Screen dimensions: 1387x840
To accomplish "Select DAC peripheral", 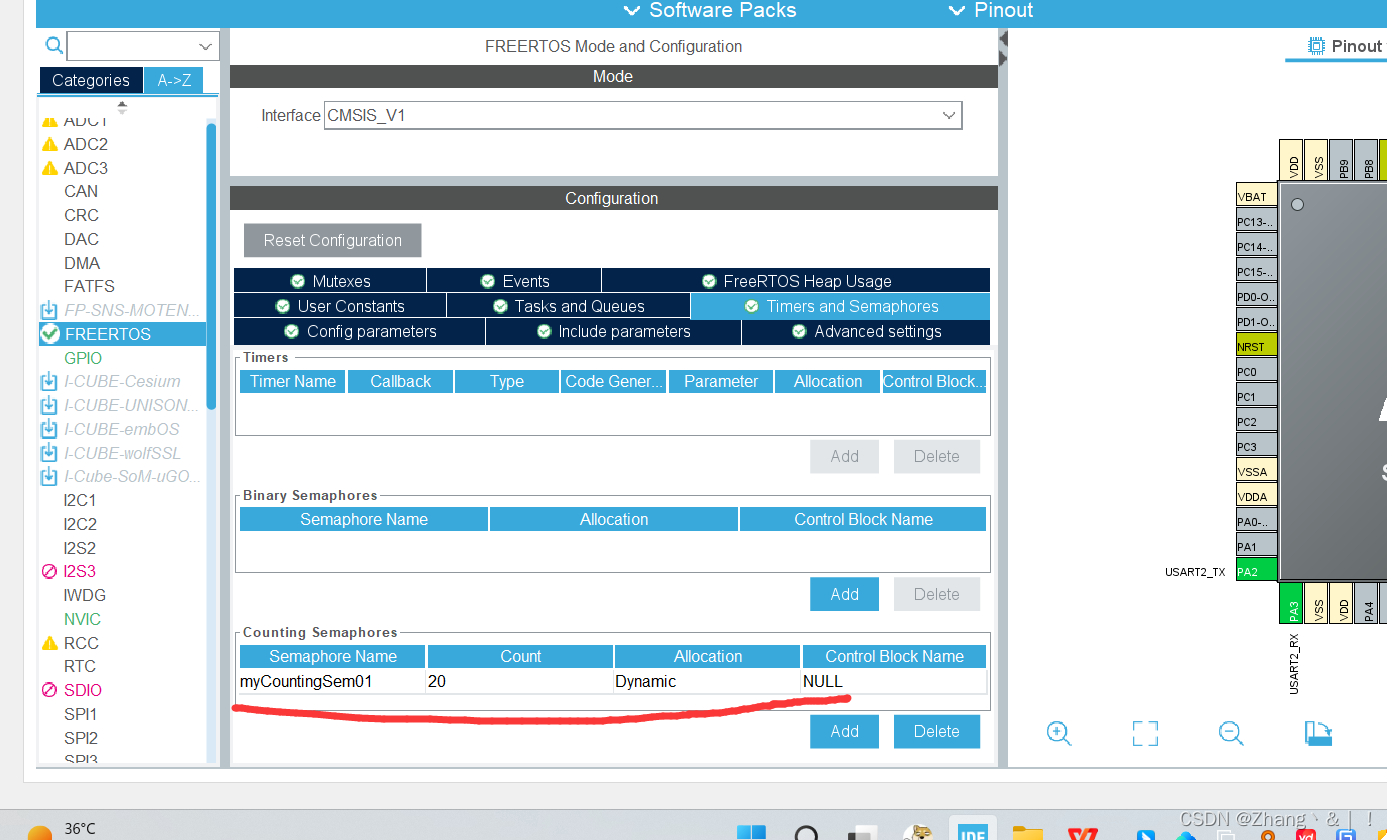I will click(82, 239).
